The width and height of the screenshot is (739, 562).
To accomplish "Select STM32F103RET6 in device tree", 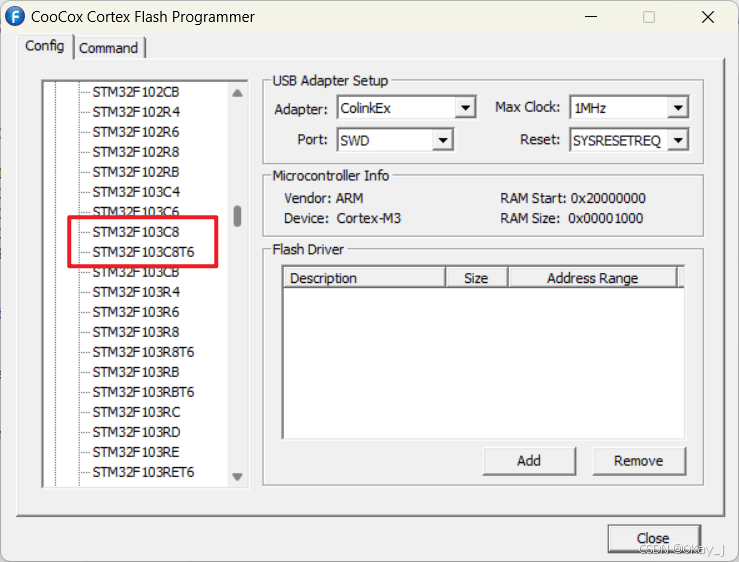I will pos(143,472).
